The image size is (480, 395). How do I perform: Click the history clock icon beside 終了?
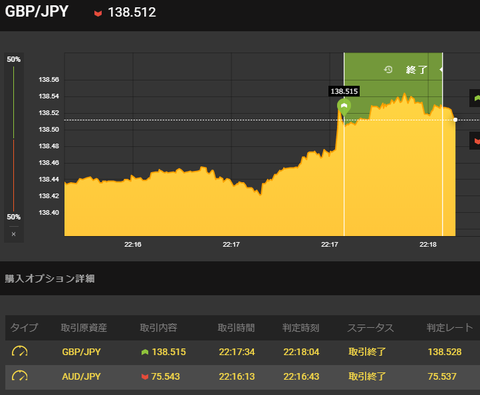pyautogui.click(x=388, y=70)
